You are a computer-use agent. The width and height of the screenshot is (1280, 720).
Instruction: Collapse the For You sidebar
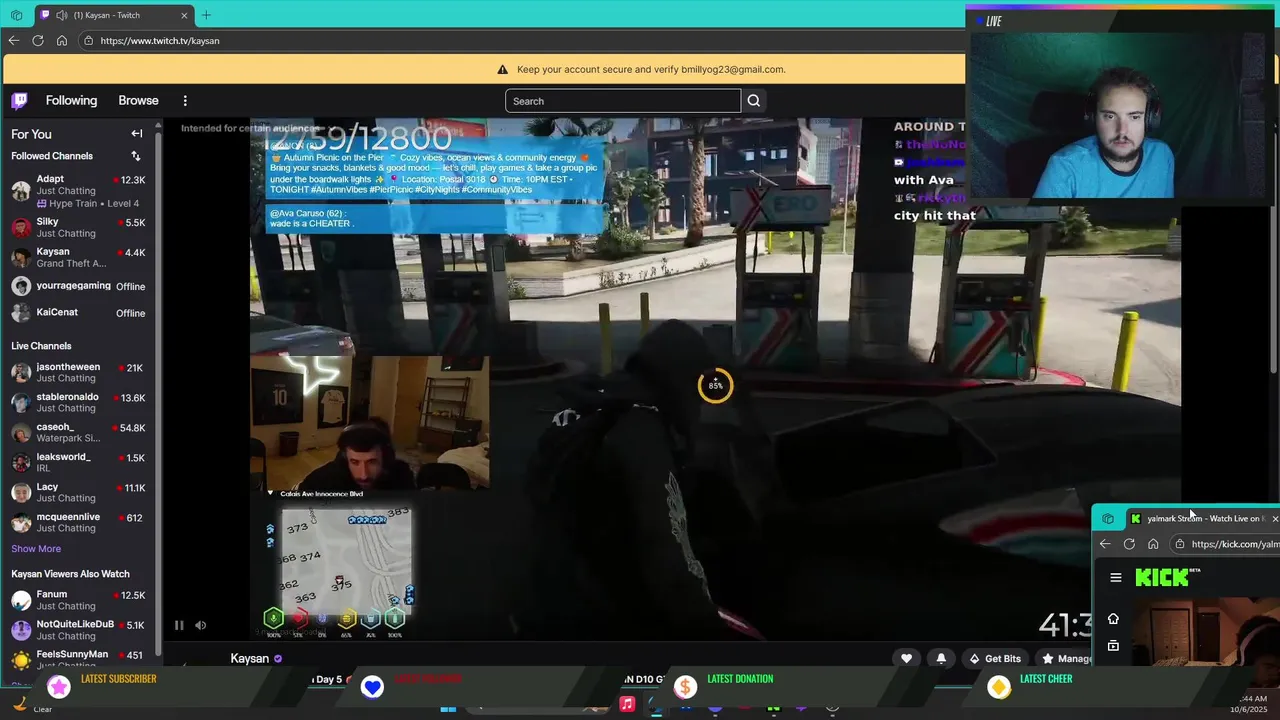(137, 133)
